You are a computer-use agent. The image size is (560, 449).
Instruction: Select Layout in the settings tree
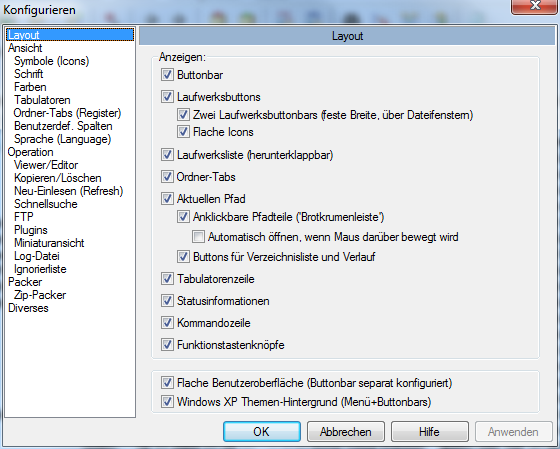70,35
